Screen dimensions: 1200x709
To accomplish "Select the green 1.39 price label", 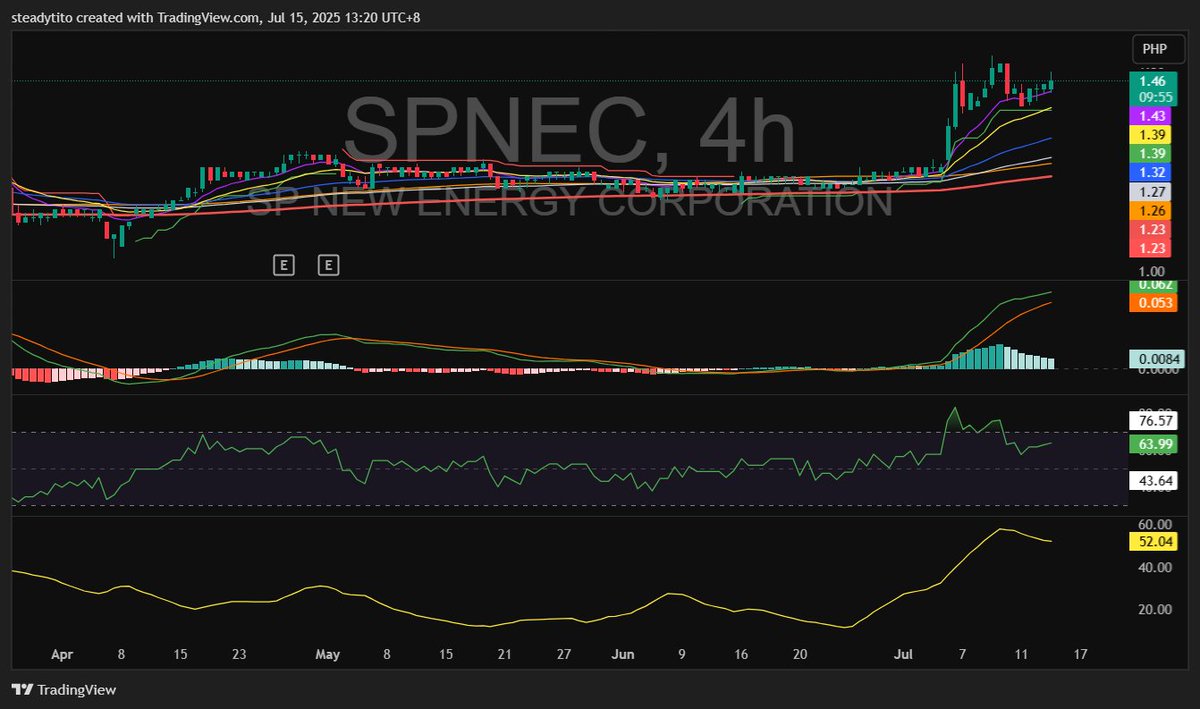I will [x=1152, y=153].
